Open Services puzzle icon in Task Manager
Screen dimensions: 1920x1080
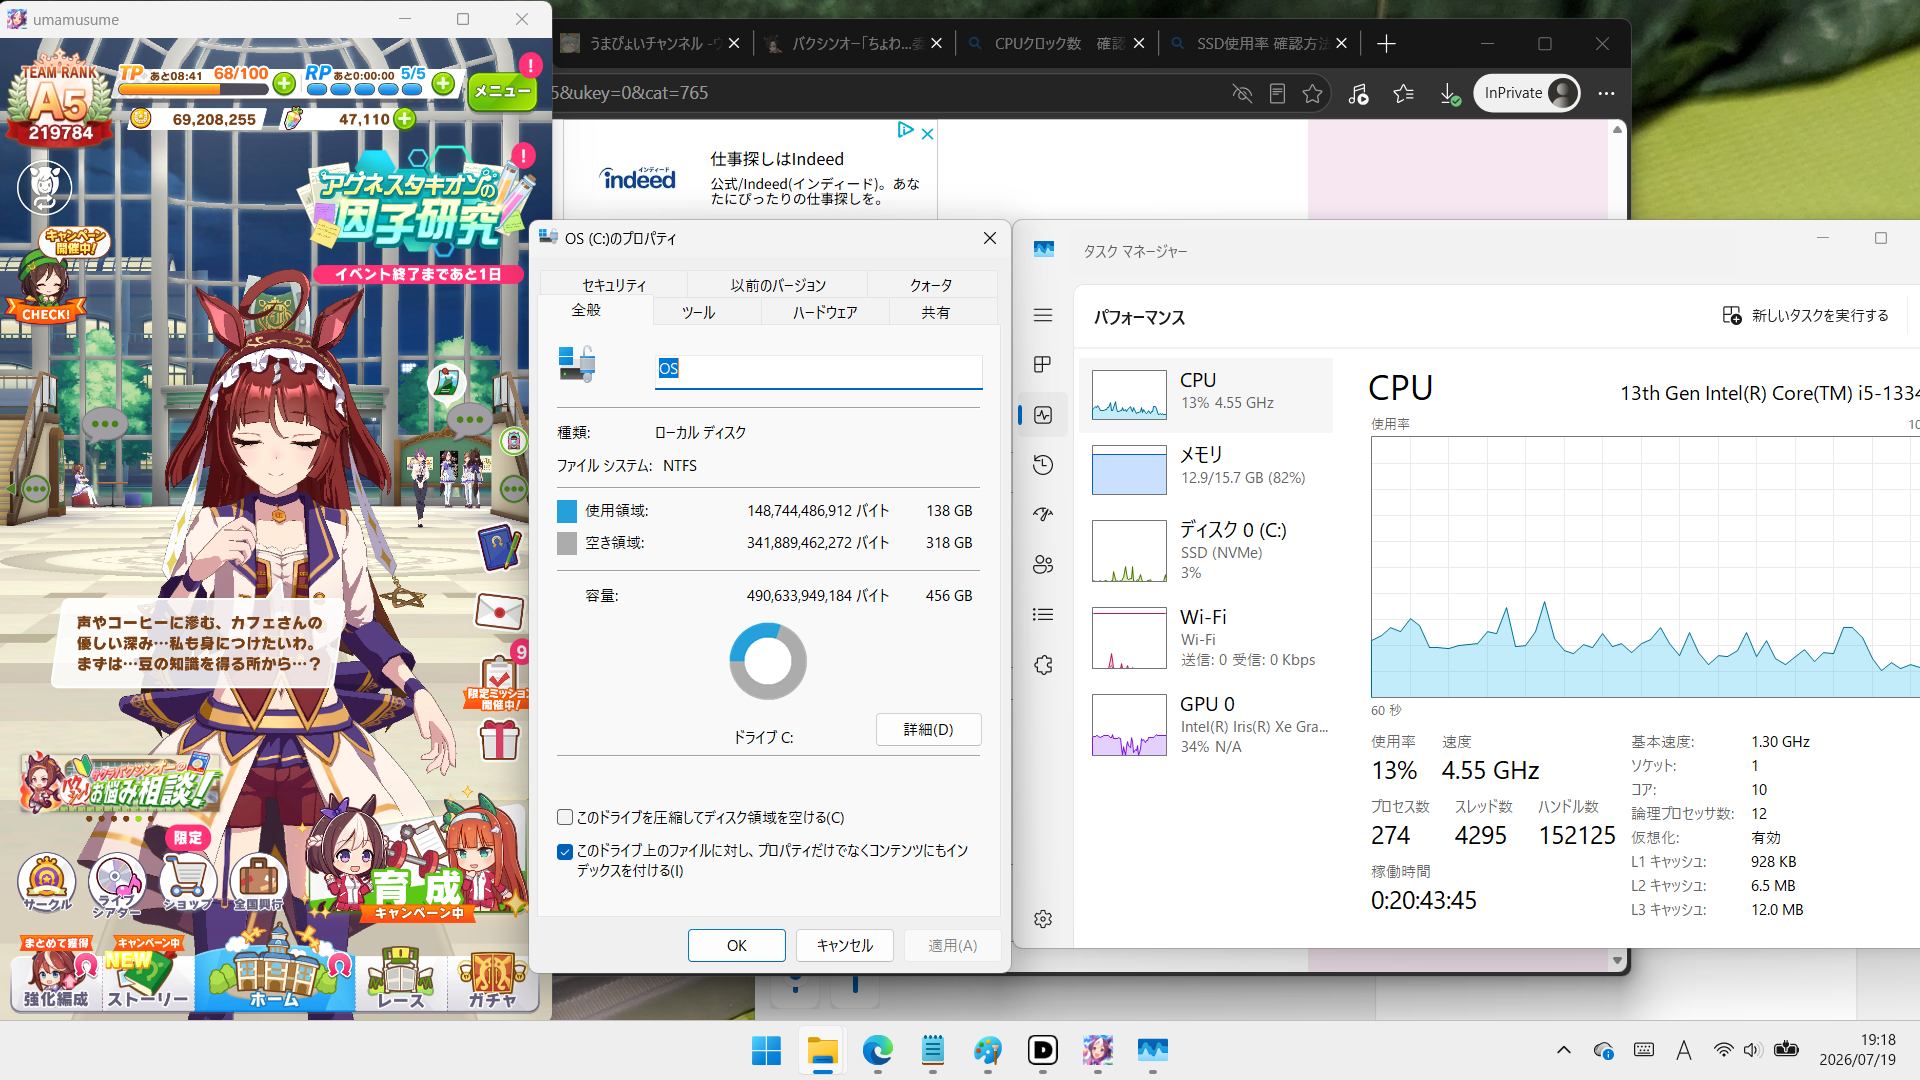click(x=1043, y=665)
